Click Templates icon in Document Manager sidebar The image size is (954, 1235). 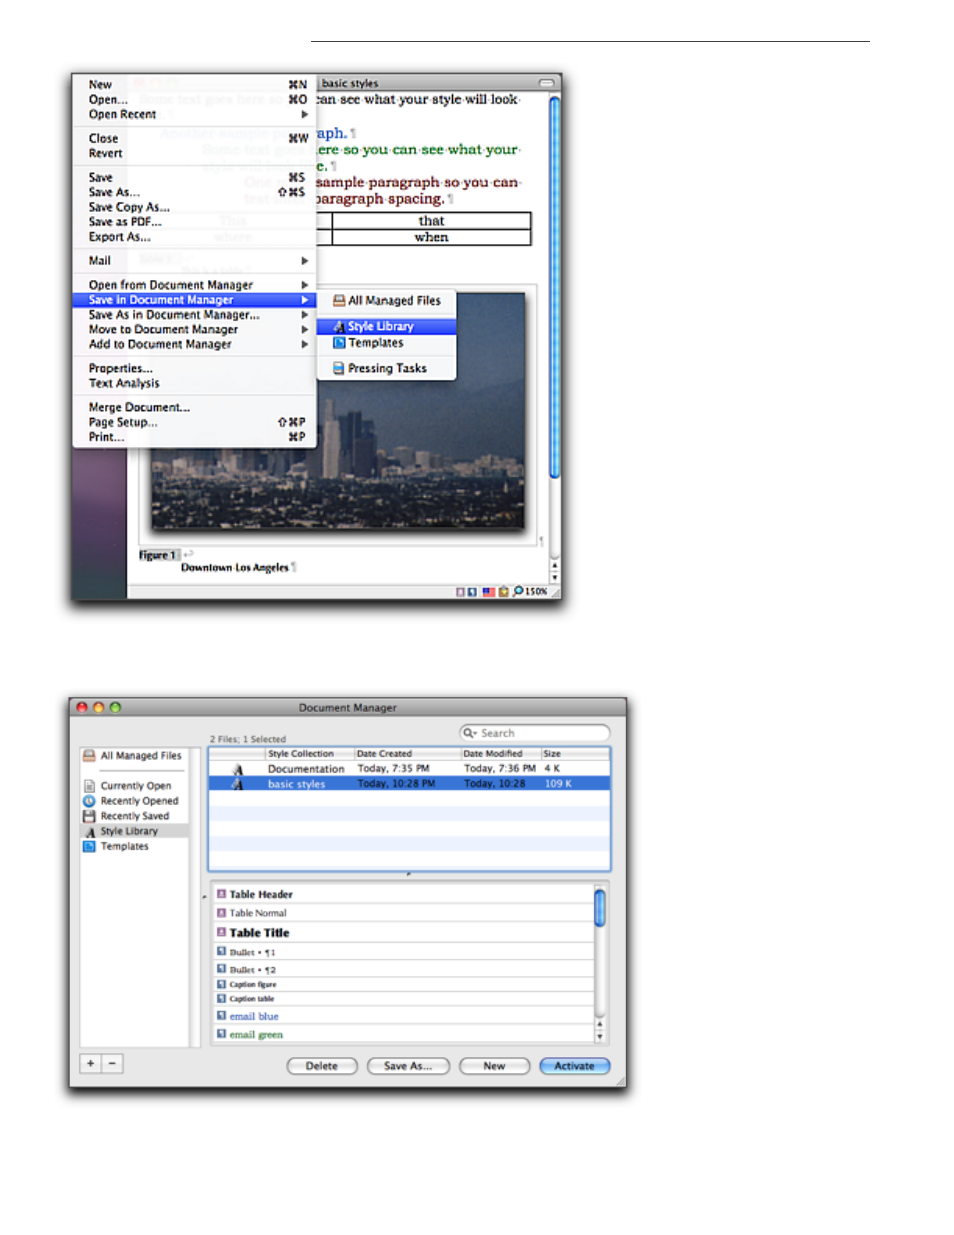click(x=89, y=846)
